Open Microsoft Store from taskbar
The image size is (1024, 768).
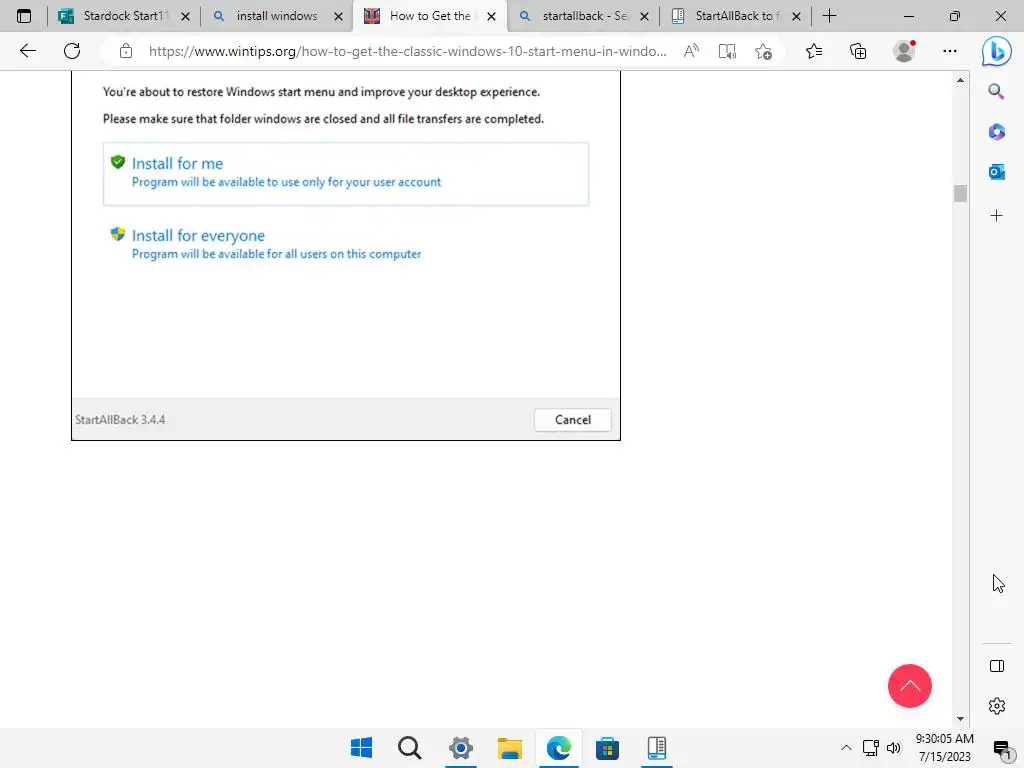607,748
